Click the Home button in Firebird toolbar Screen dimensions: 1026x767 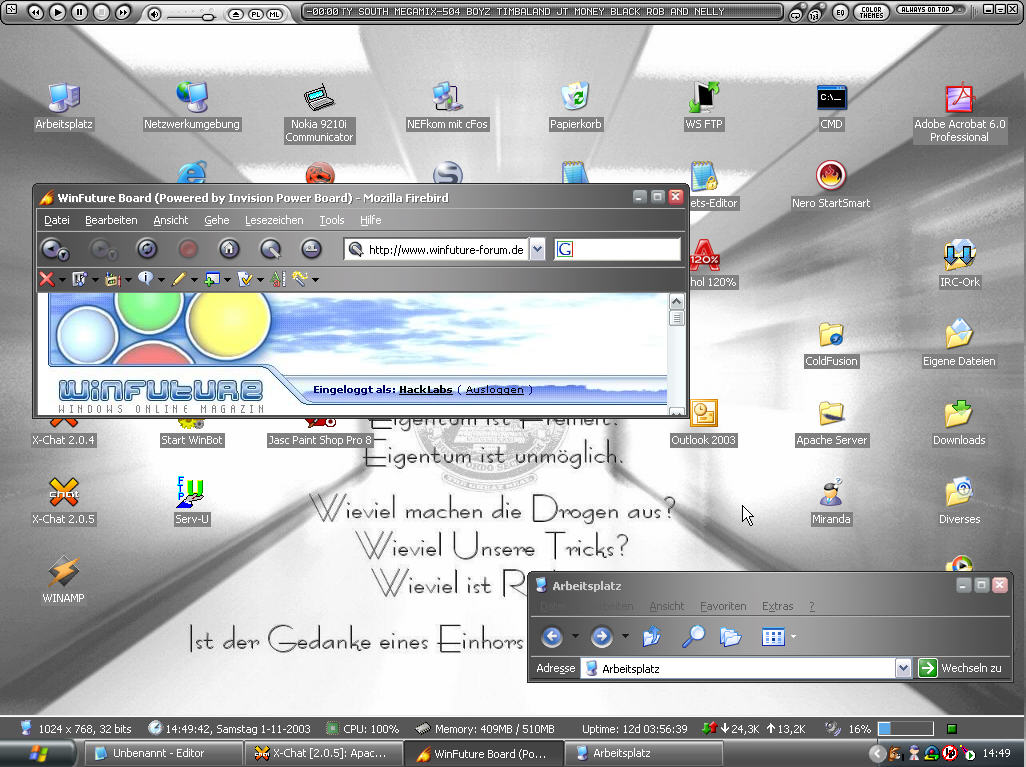point(228,249)
